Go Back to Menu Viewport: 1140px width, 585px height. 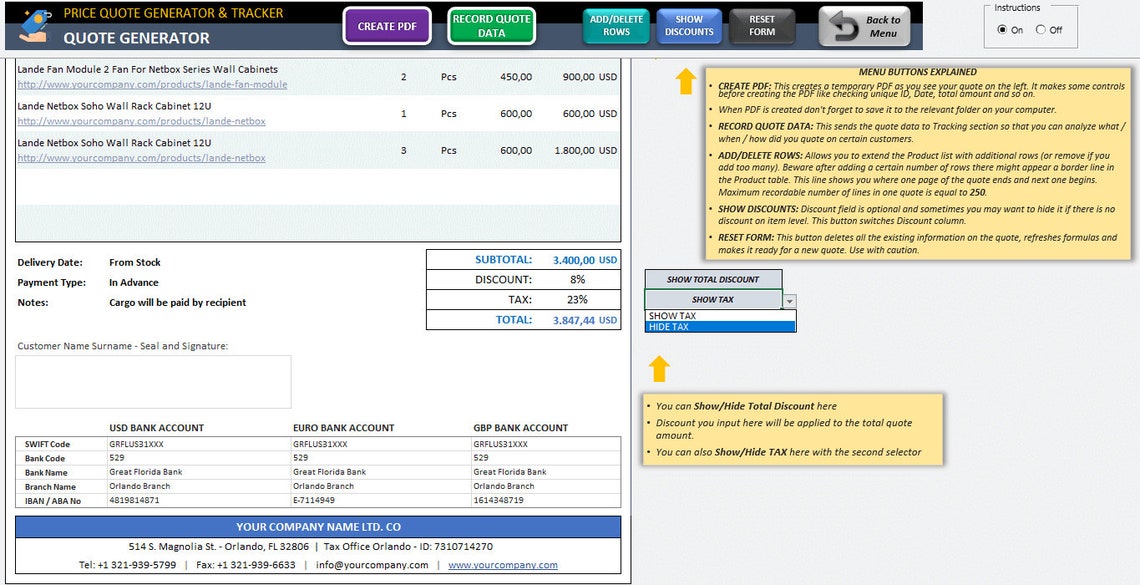[865, 28]
